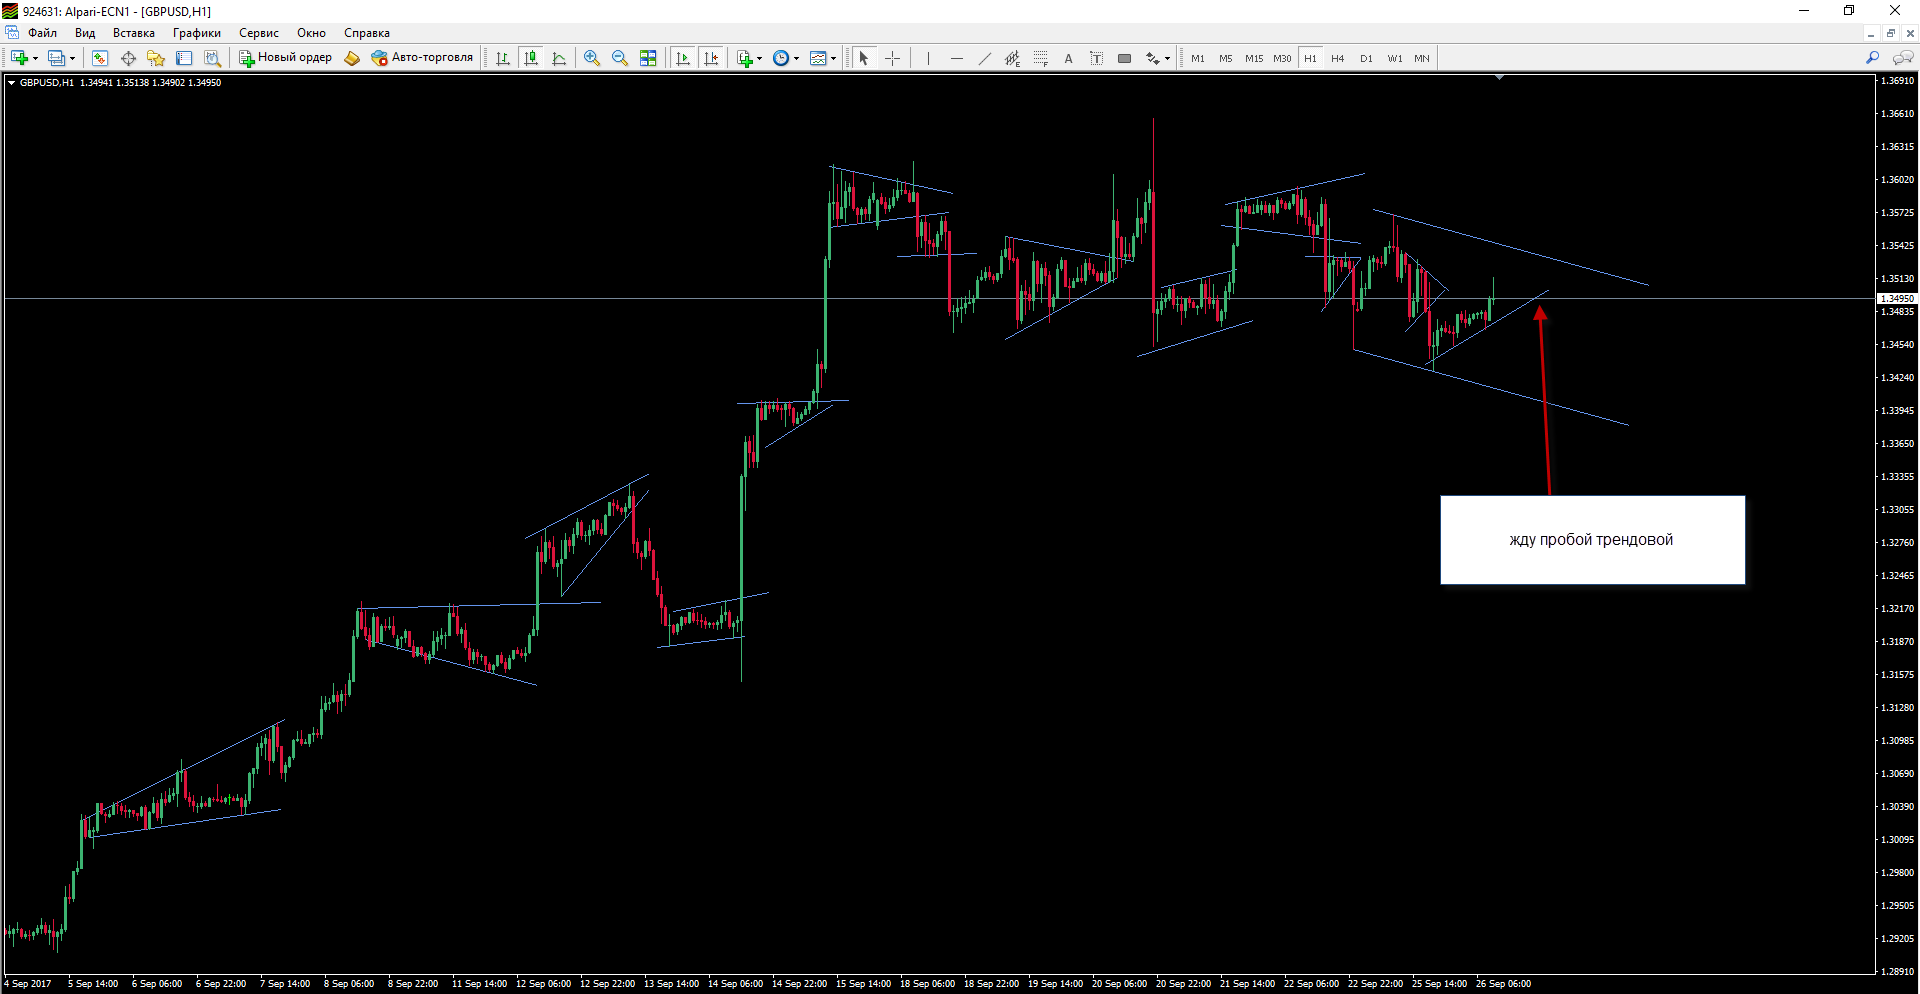This screenshot has width=1920, height=994.
Task: Zoom out the chart
Action: (x=620, y=58)
